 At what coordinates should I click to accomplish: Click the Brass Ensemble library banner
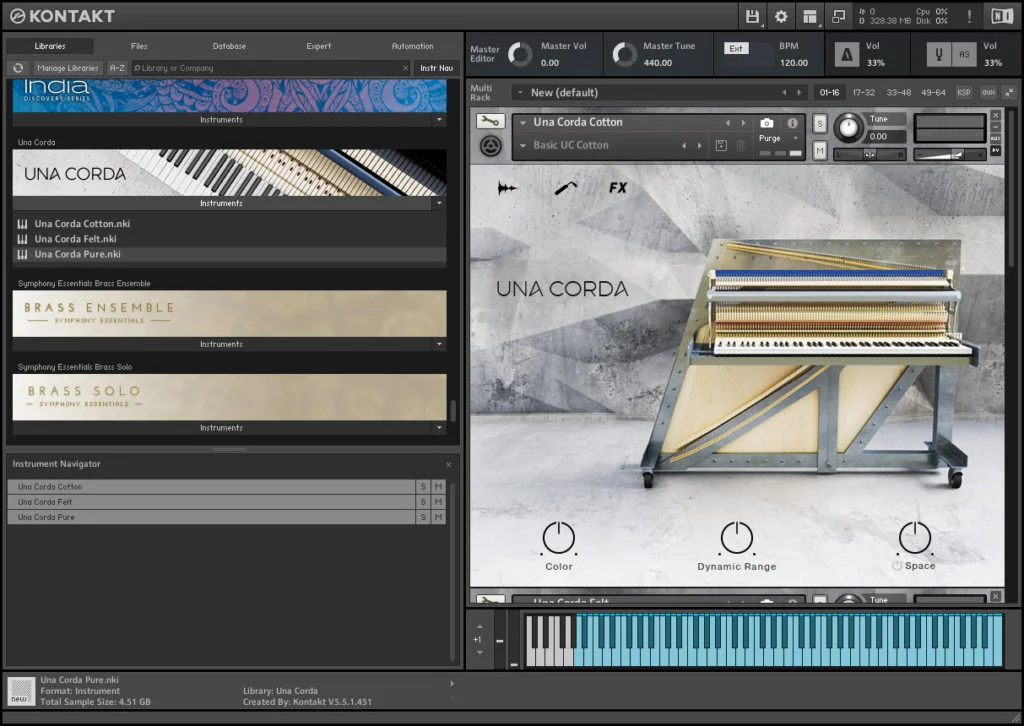[x=229, y=313]
